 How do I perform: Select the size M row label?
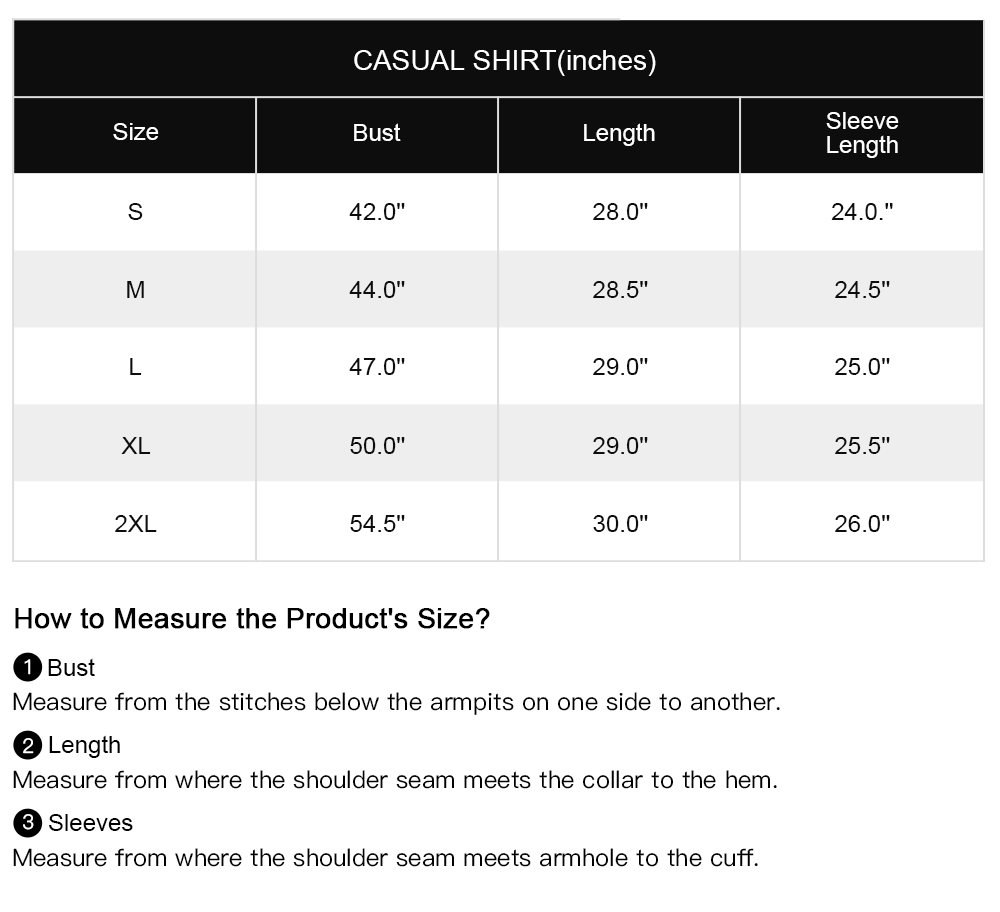pos(135,290)
